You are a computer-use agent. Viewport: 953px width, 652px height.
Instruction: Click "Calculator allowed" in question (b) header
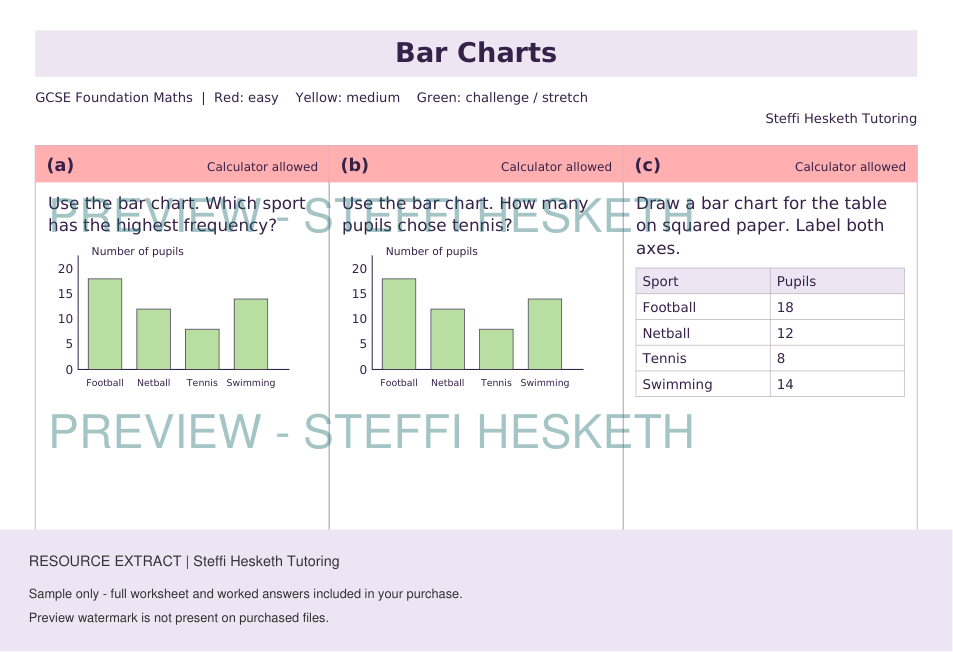click(556, 166)
